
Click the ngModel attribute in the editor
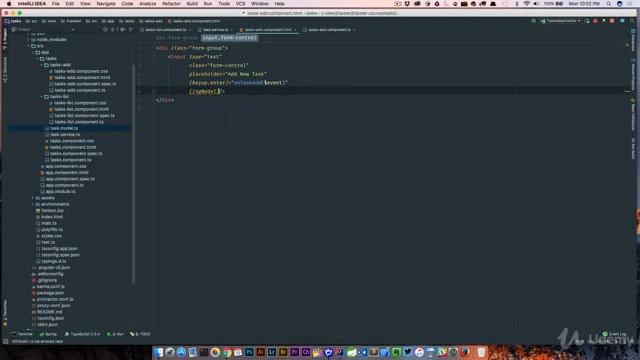click(205, 91)
